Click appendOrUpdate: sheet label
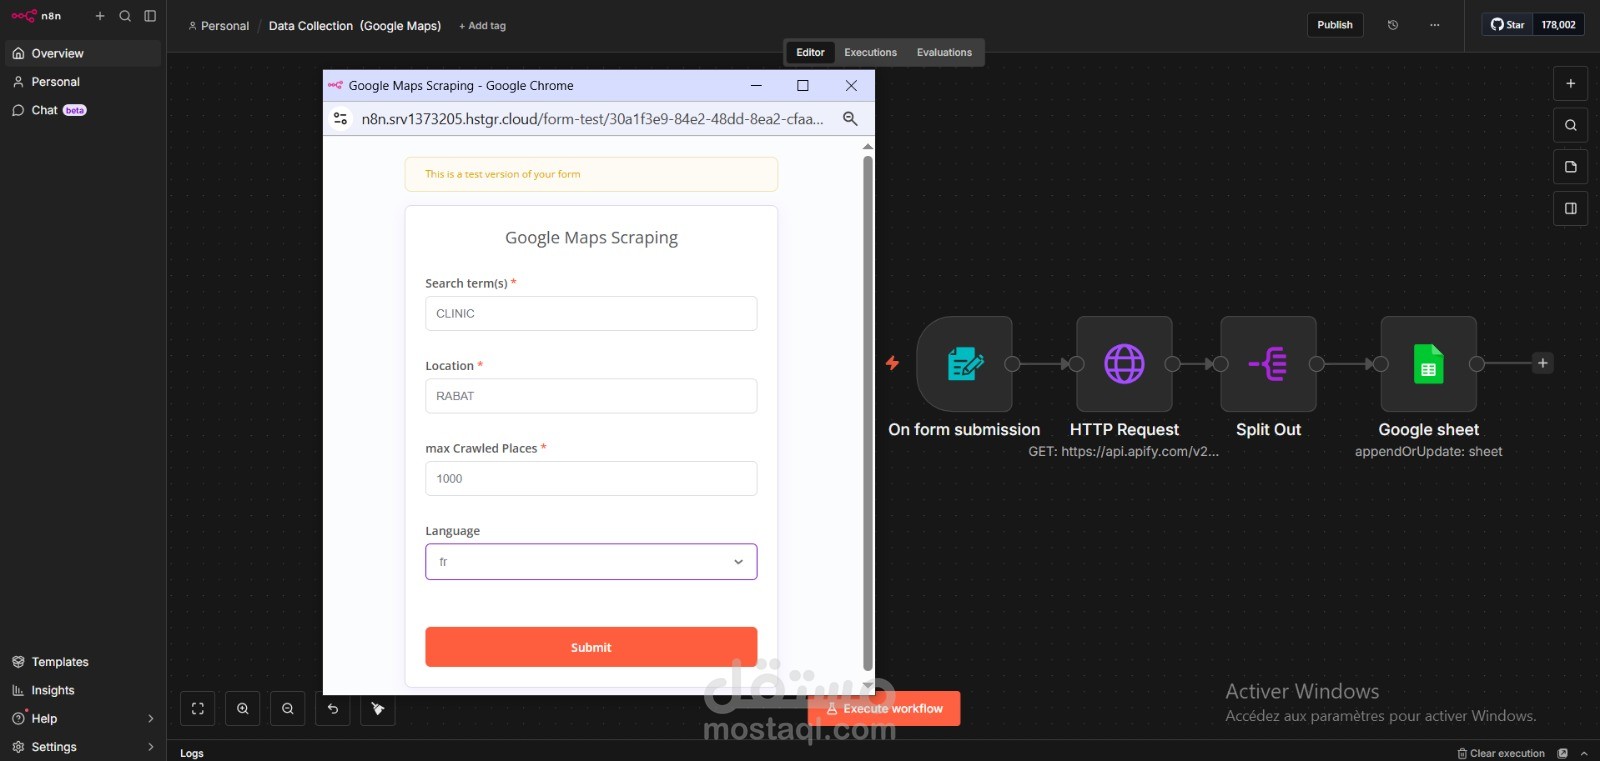This screenshot has width=1600, height=761. tap(1428, 452)
